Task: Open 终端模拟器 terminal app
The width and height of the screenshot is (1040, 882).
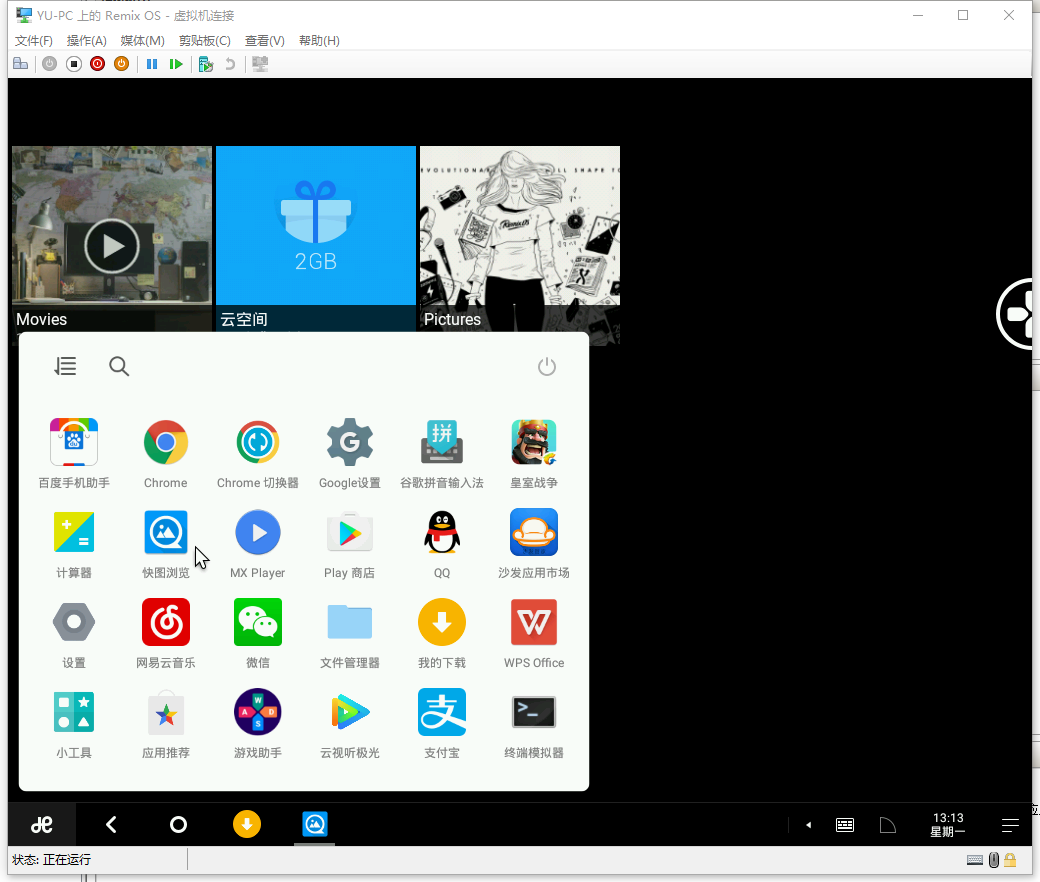Action: tap(533, 713)
